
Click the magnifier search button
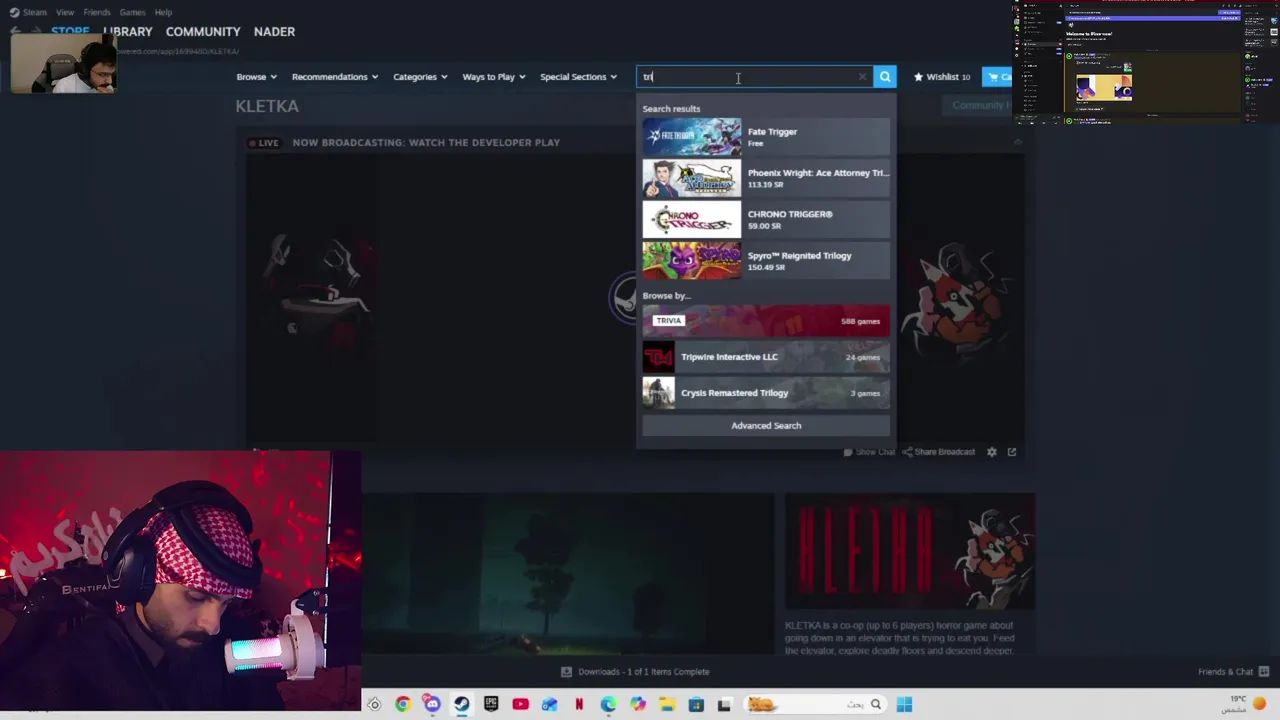[x=885, y=77]
